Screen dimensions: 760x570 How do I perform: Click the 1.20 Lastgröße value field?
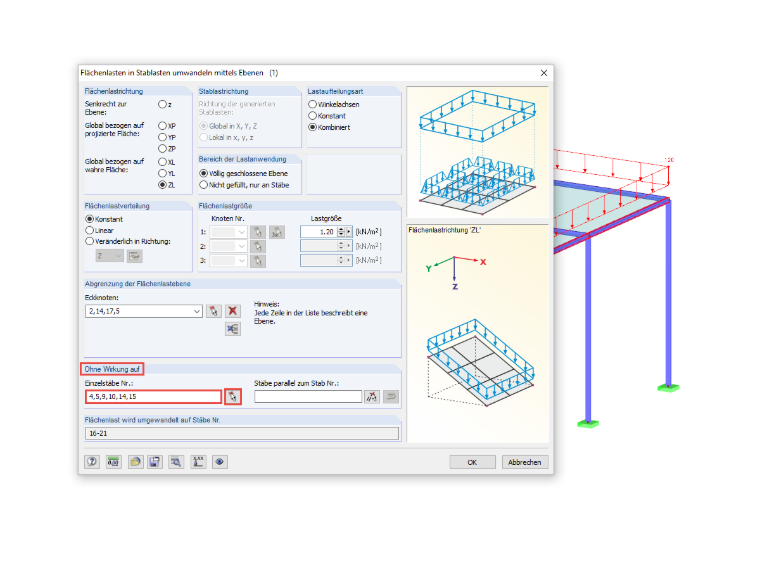pos(318,232)
